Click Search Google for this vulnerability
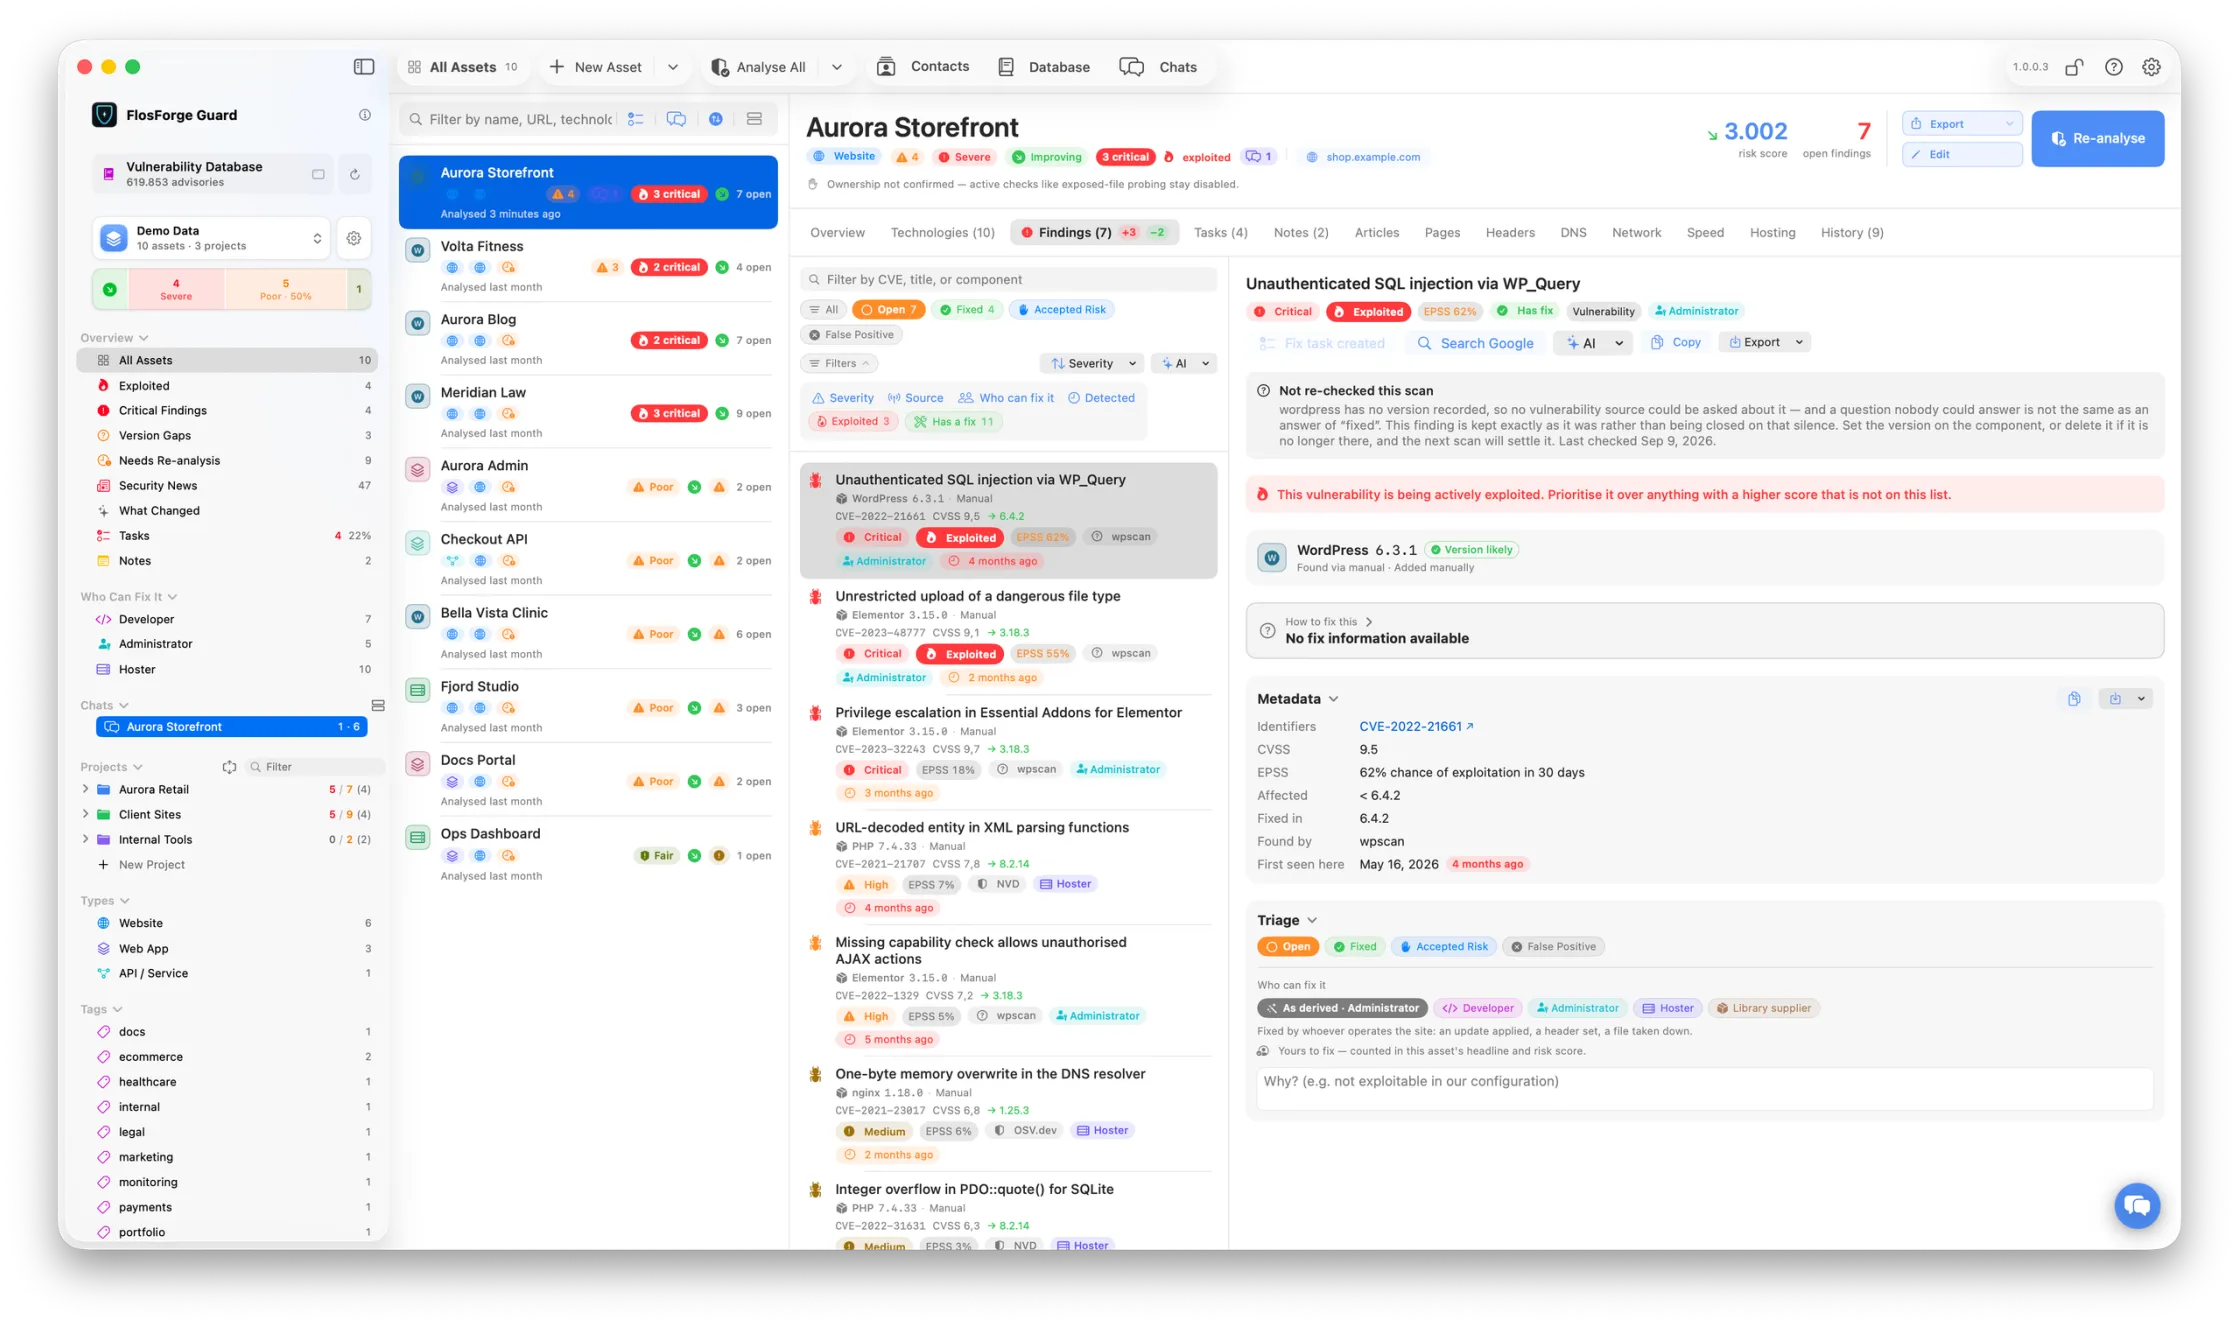 click(x=1475, y=343)
